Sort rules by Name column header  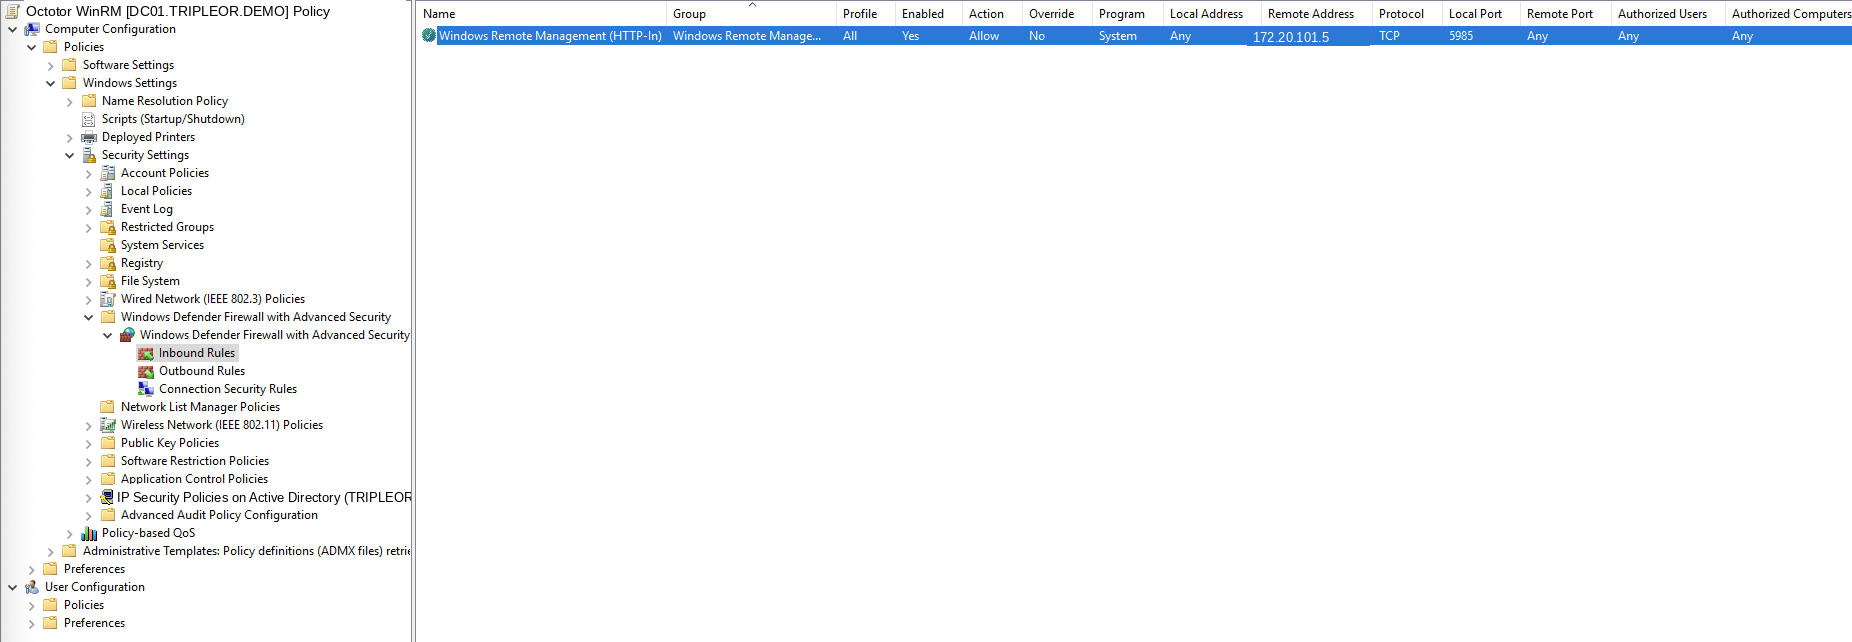pyautogui.click(x=541, y=14)
